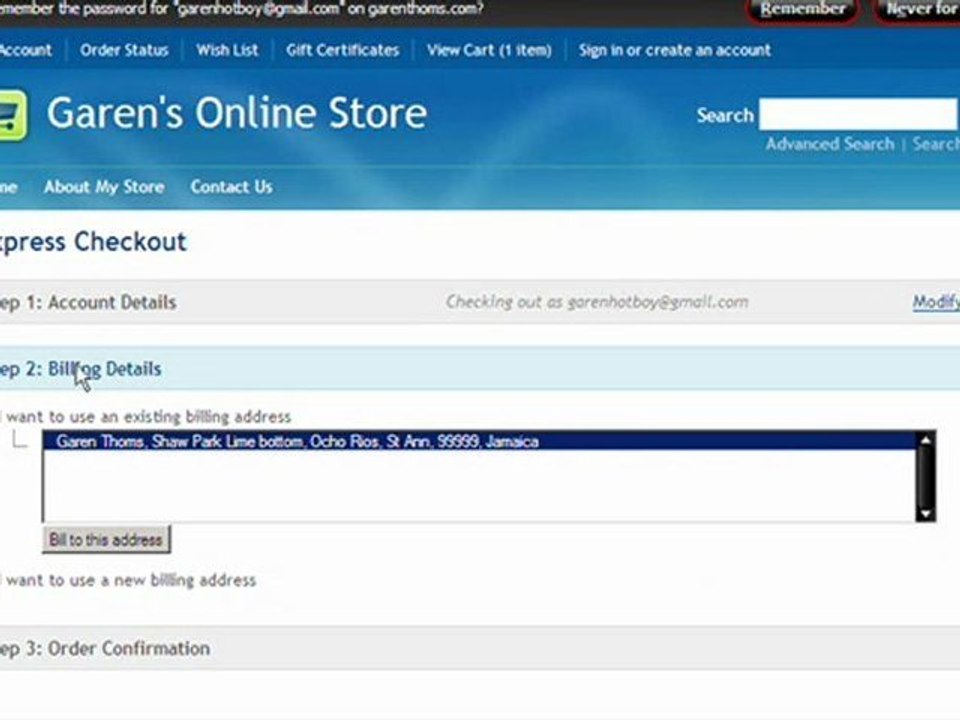
Task: Choose to use a new billing address
Action: pyautogui.click(x=129, y=580)
